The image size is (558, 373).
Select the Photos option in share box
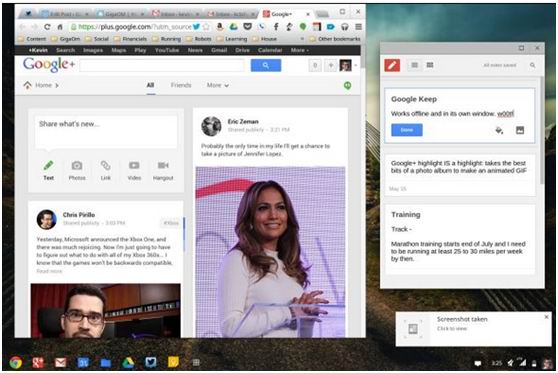pyautogui.click(x=77, y=170)
